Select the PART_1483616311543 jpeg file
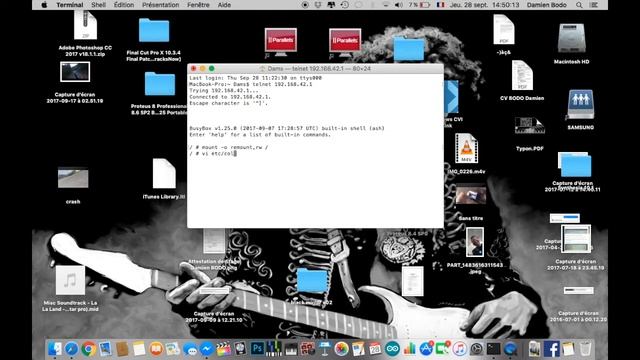The image size is (640, 360). [x=475, y=242]
